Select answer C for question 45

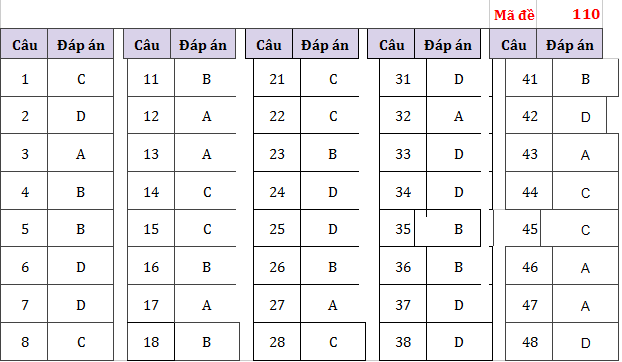(x=580, y=228)
